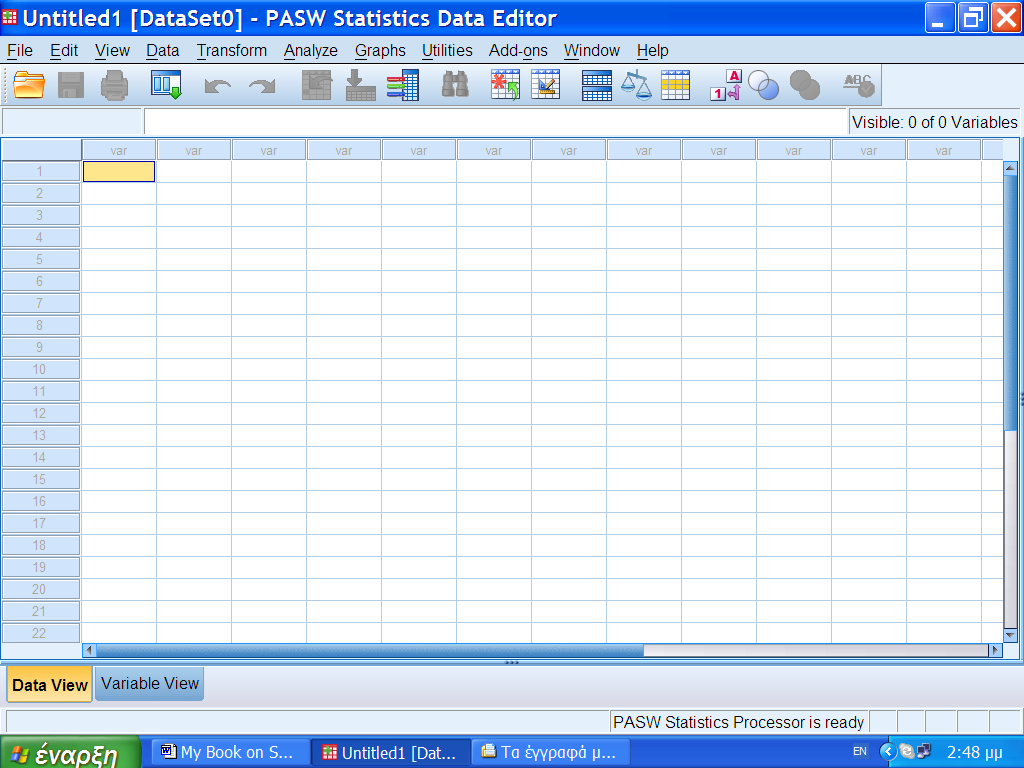Click the EN language indicator
The height and width of the screenshot is (768, 1024).
(860, 752)
